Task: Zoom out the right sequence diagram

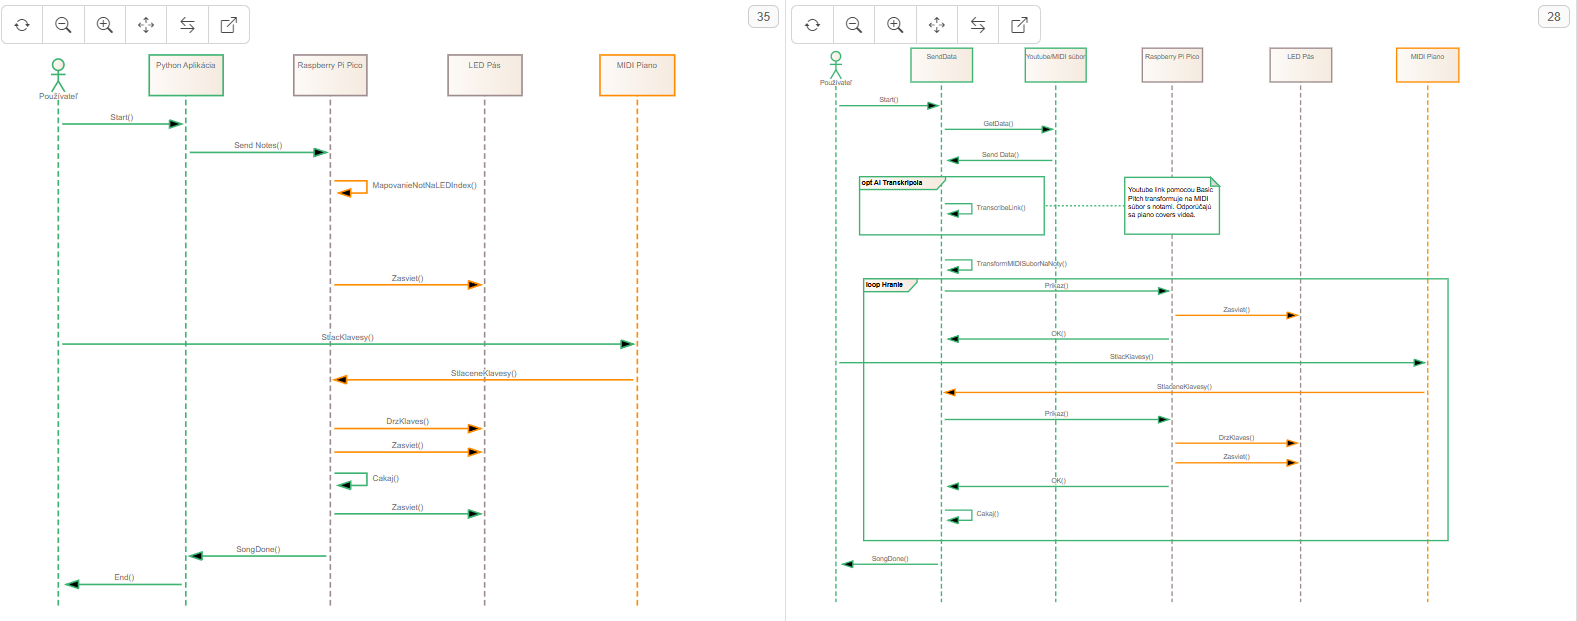Action: (x=853, y=25)
